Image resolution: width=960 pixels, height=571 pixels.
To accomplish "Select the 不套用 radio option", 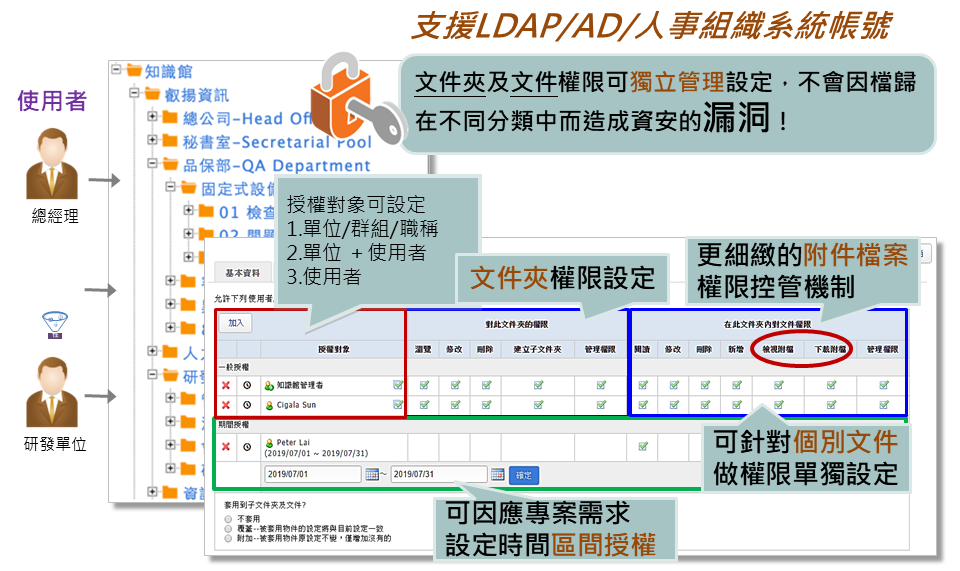I will (228, 519).
